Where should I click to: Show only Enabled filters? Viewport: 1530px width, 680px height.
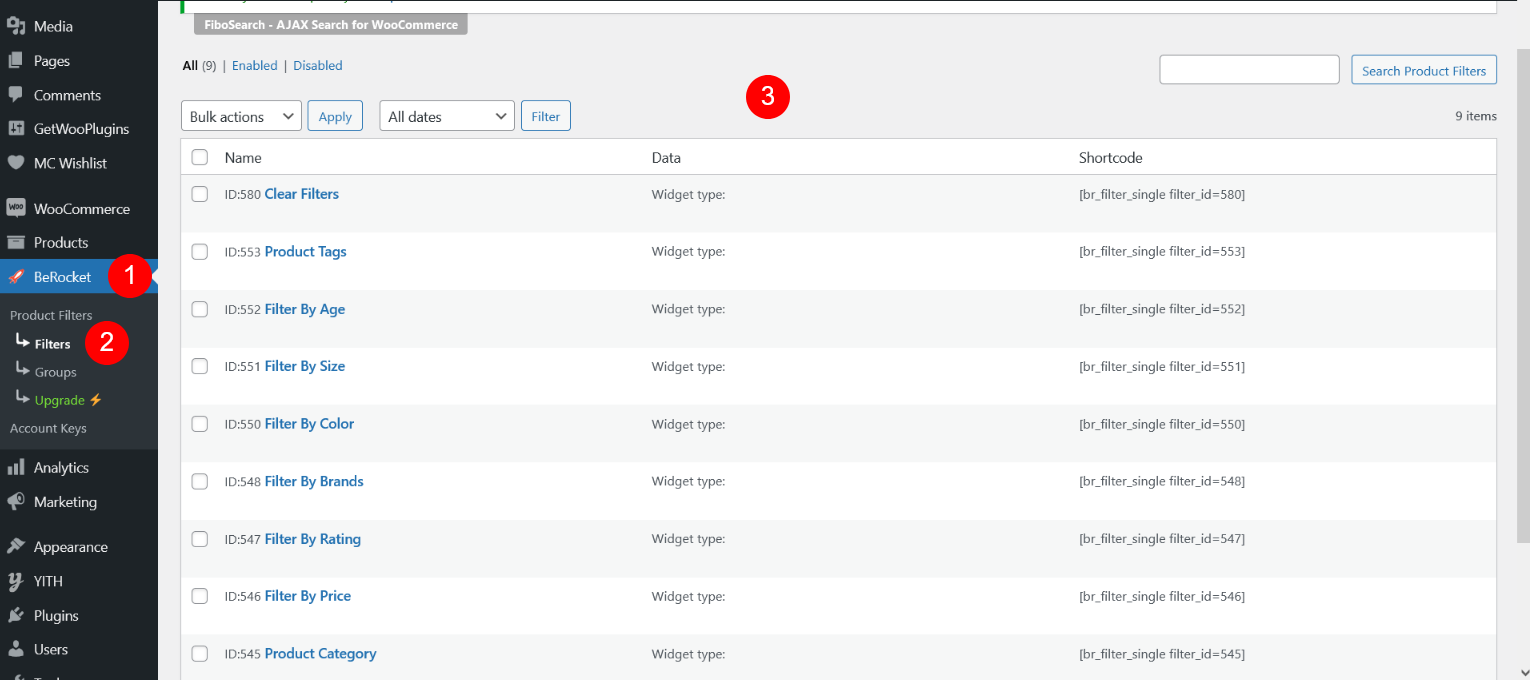pyautogui.click(x=255, y=65)
